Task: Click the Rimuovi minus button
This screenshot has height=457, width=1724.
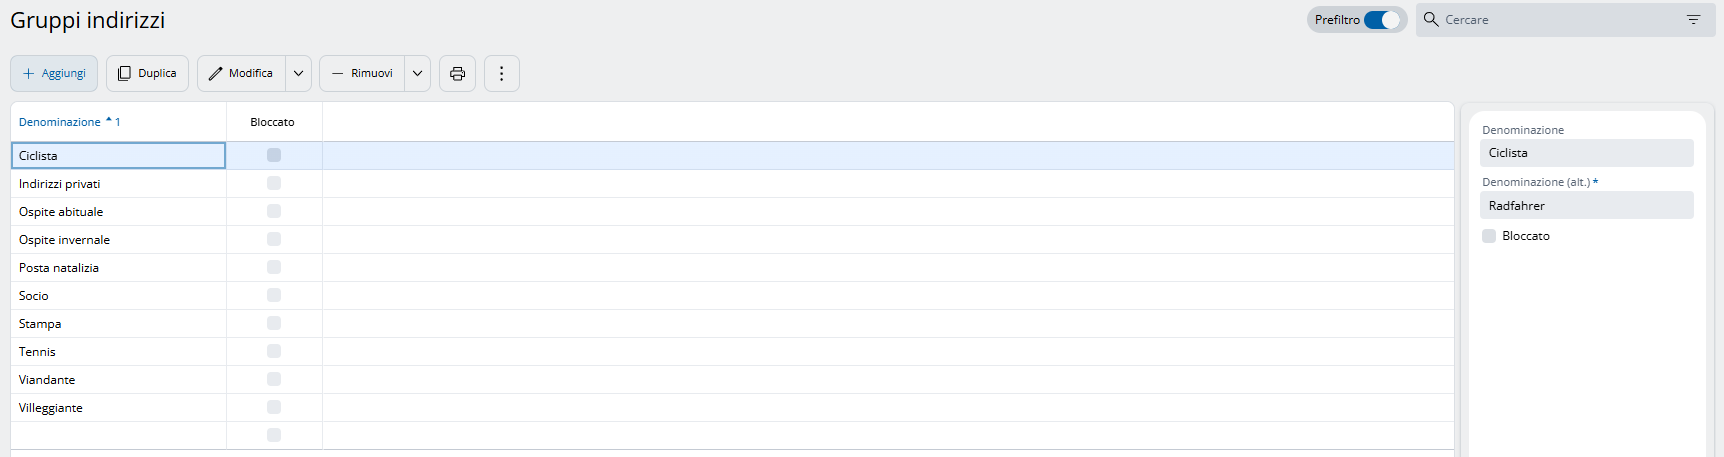Action: (362, 73)
